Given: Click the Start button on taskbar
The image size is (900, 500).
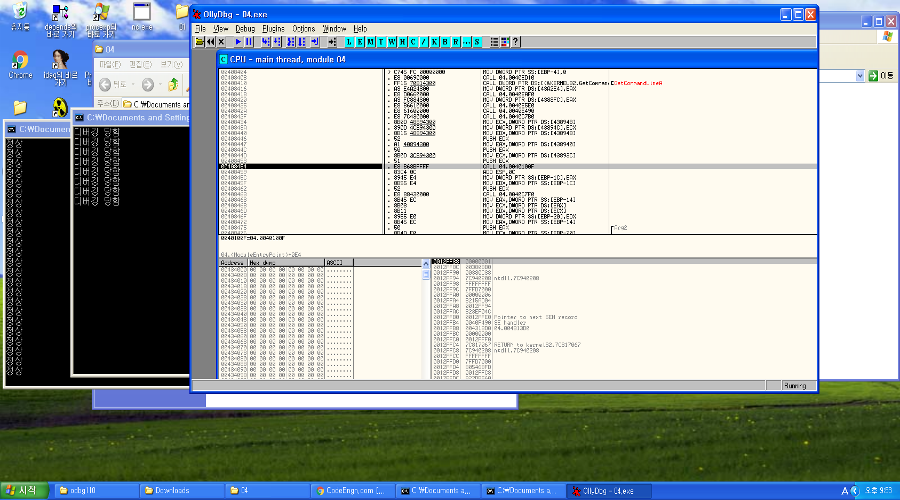Looking at the screenshot, I should tap(23, 490).
